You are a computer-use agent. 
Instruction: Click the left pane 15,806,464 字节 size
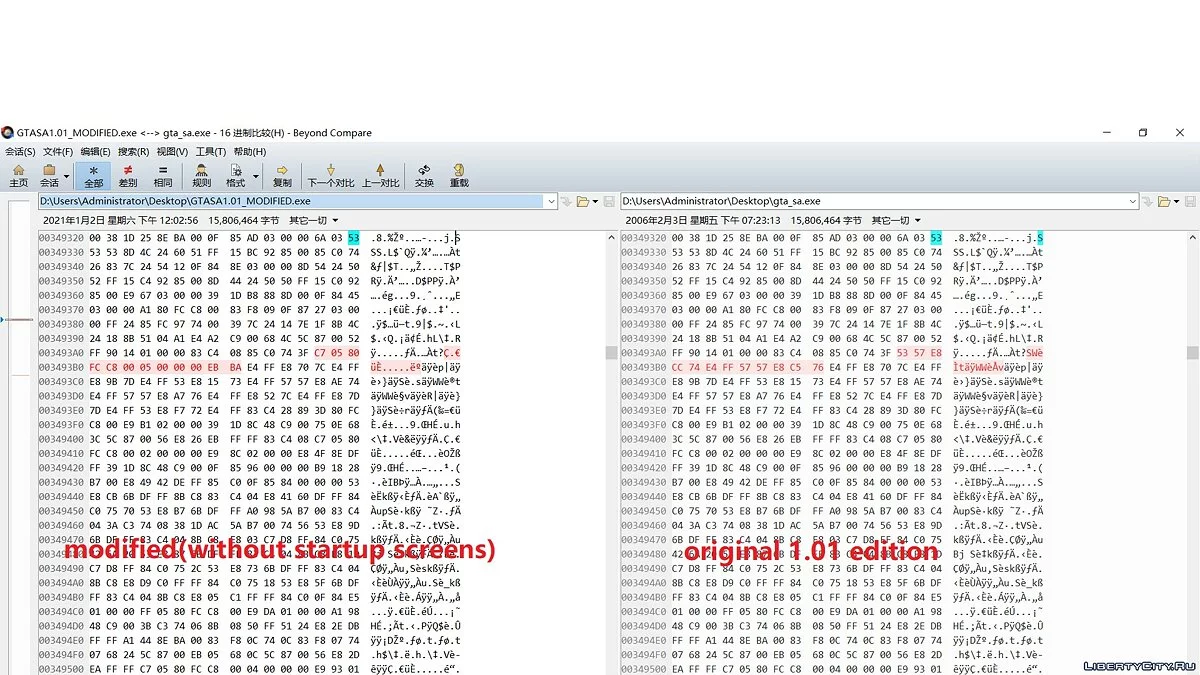[244, 220]
